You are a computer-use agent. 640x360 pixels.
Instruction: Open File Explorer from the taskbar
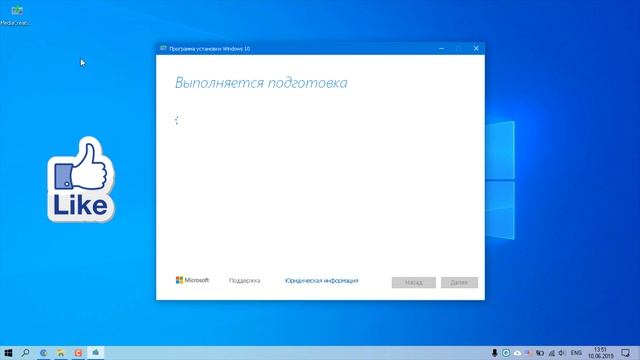(60, 353)
